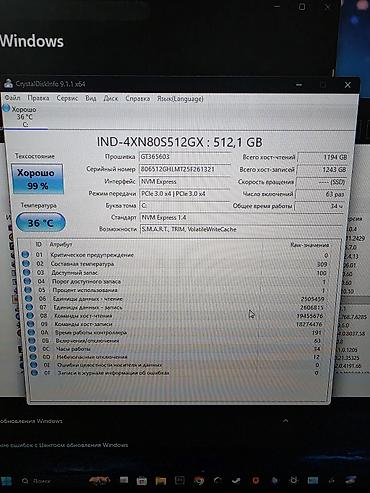Collapse Windows Update section chevron in background window
The image size is (370, 493).
pos(286,421)
